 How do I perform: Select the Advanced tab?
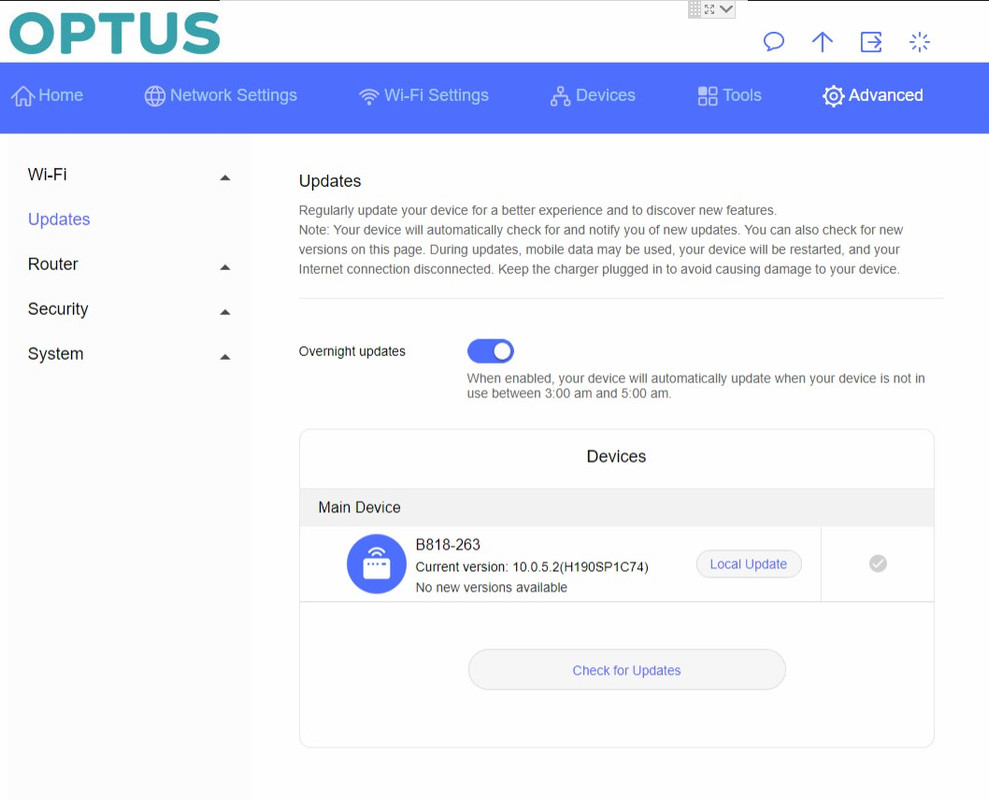[873, 95]
